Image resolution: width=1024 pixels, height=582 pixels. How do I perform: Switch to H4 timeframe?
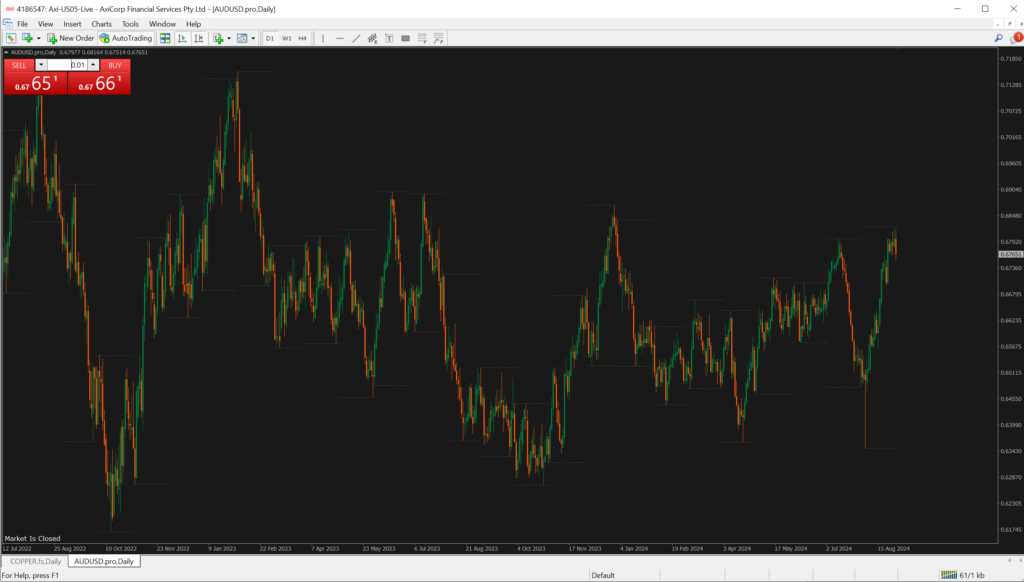click(302, 39)
